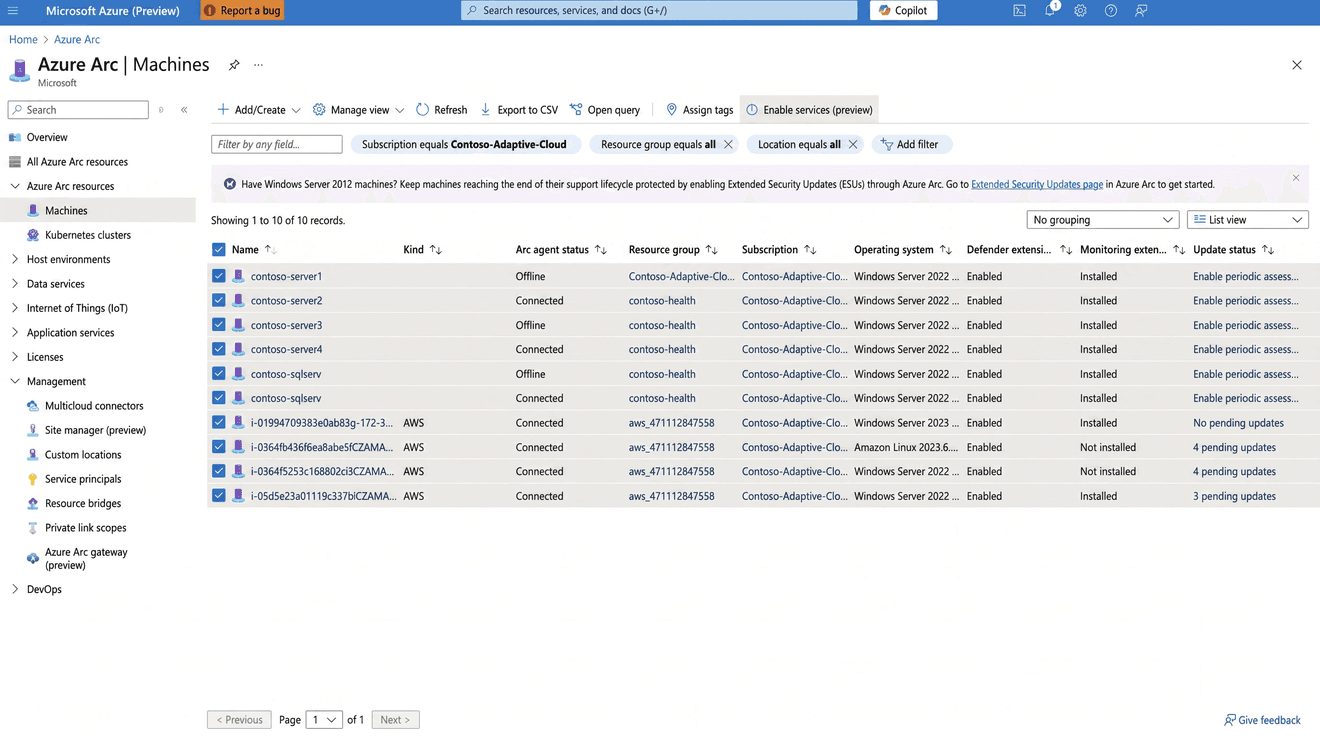The height and width of the screenshot is (737, 1320).
Task: Uncheck the contoso-server1 row checkbox
Action: click(x=219, y=276)
